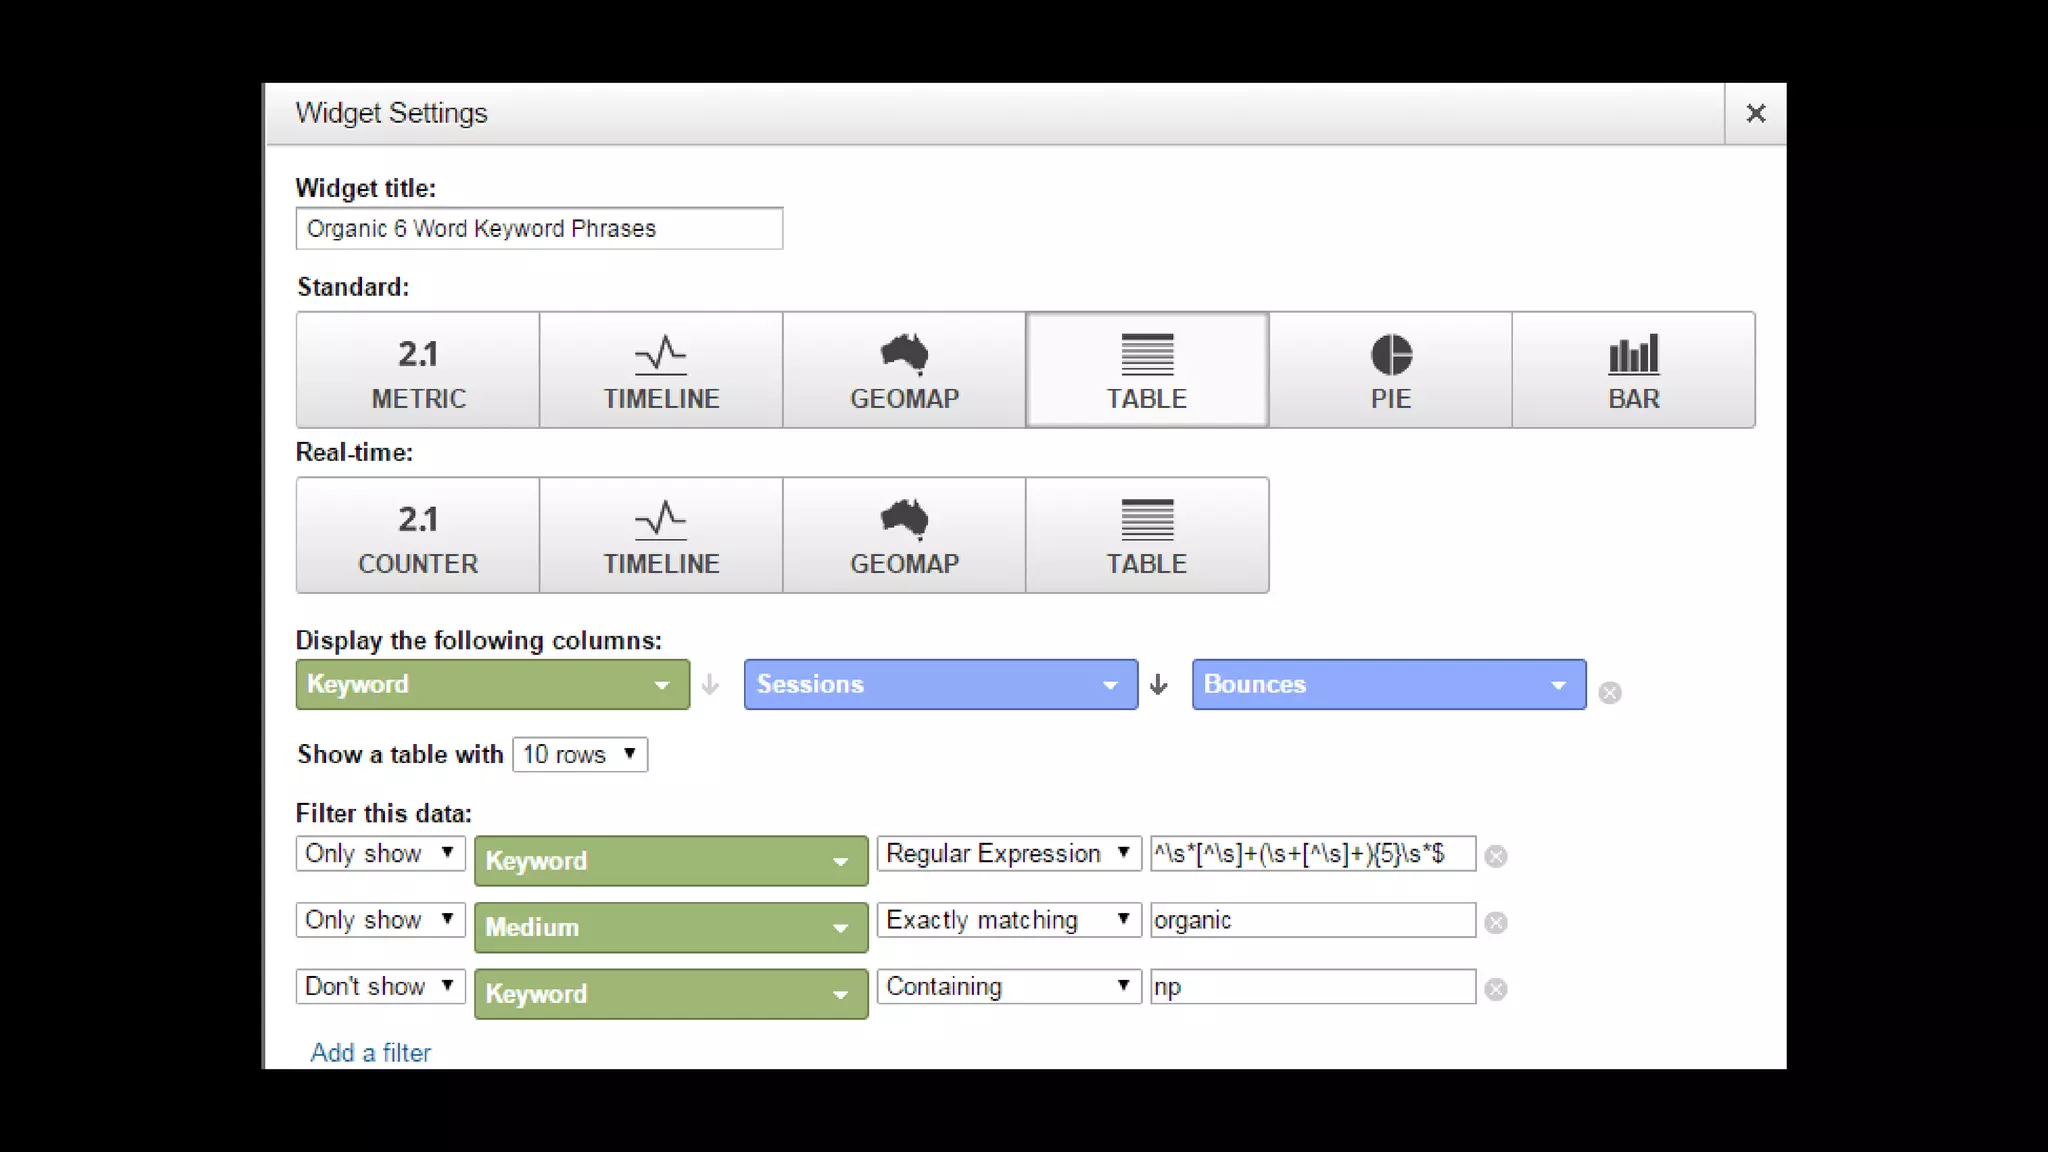Pick the real-time Geomap widget
The height and width of the screenshot is (1152, 2048).
[x=904, y=536]
